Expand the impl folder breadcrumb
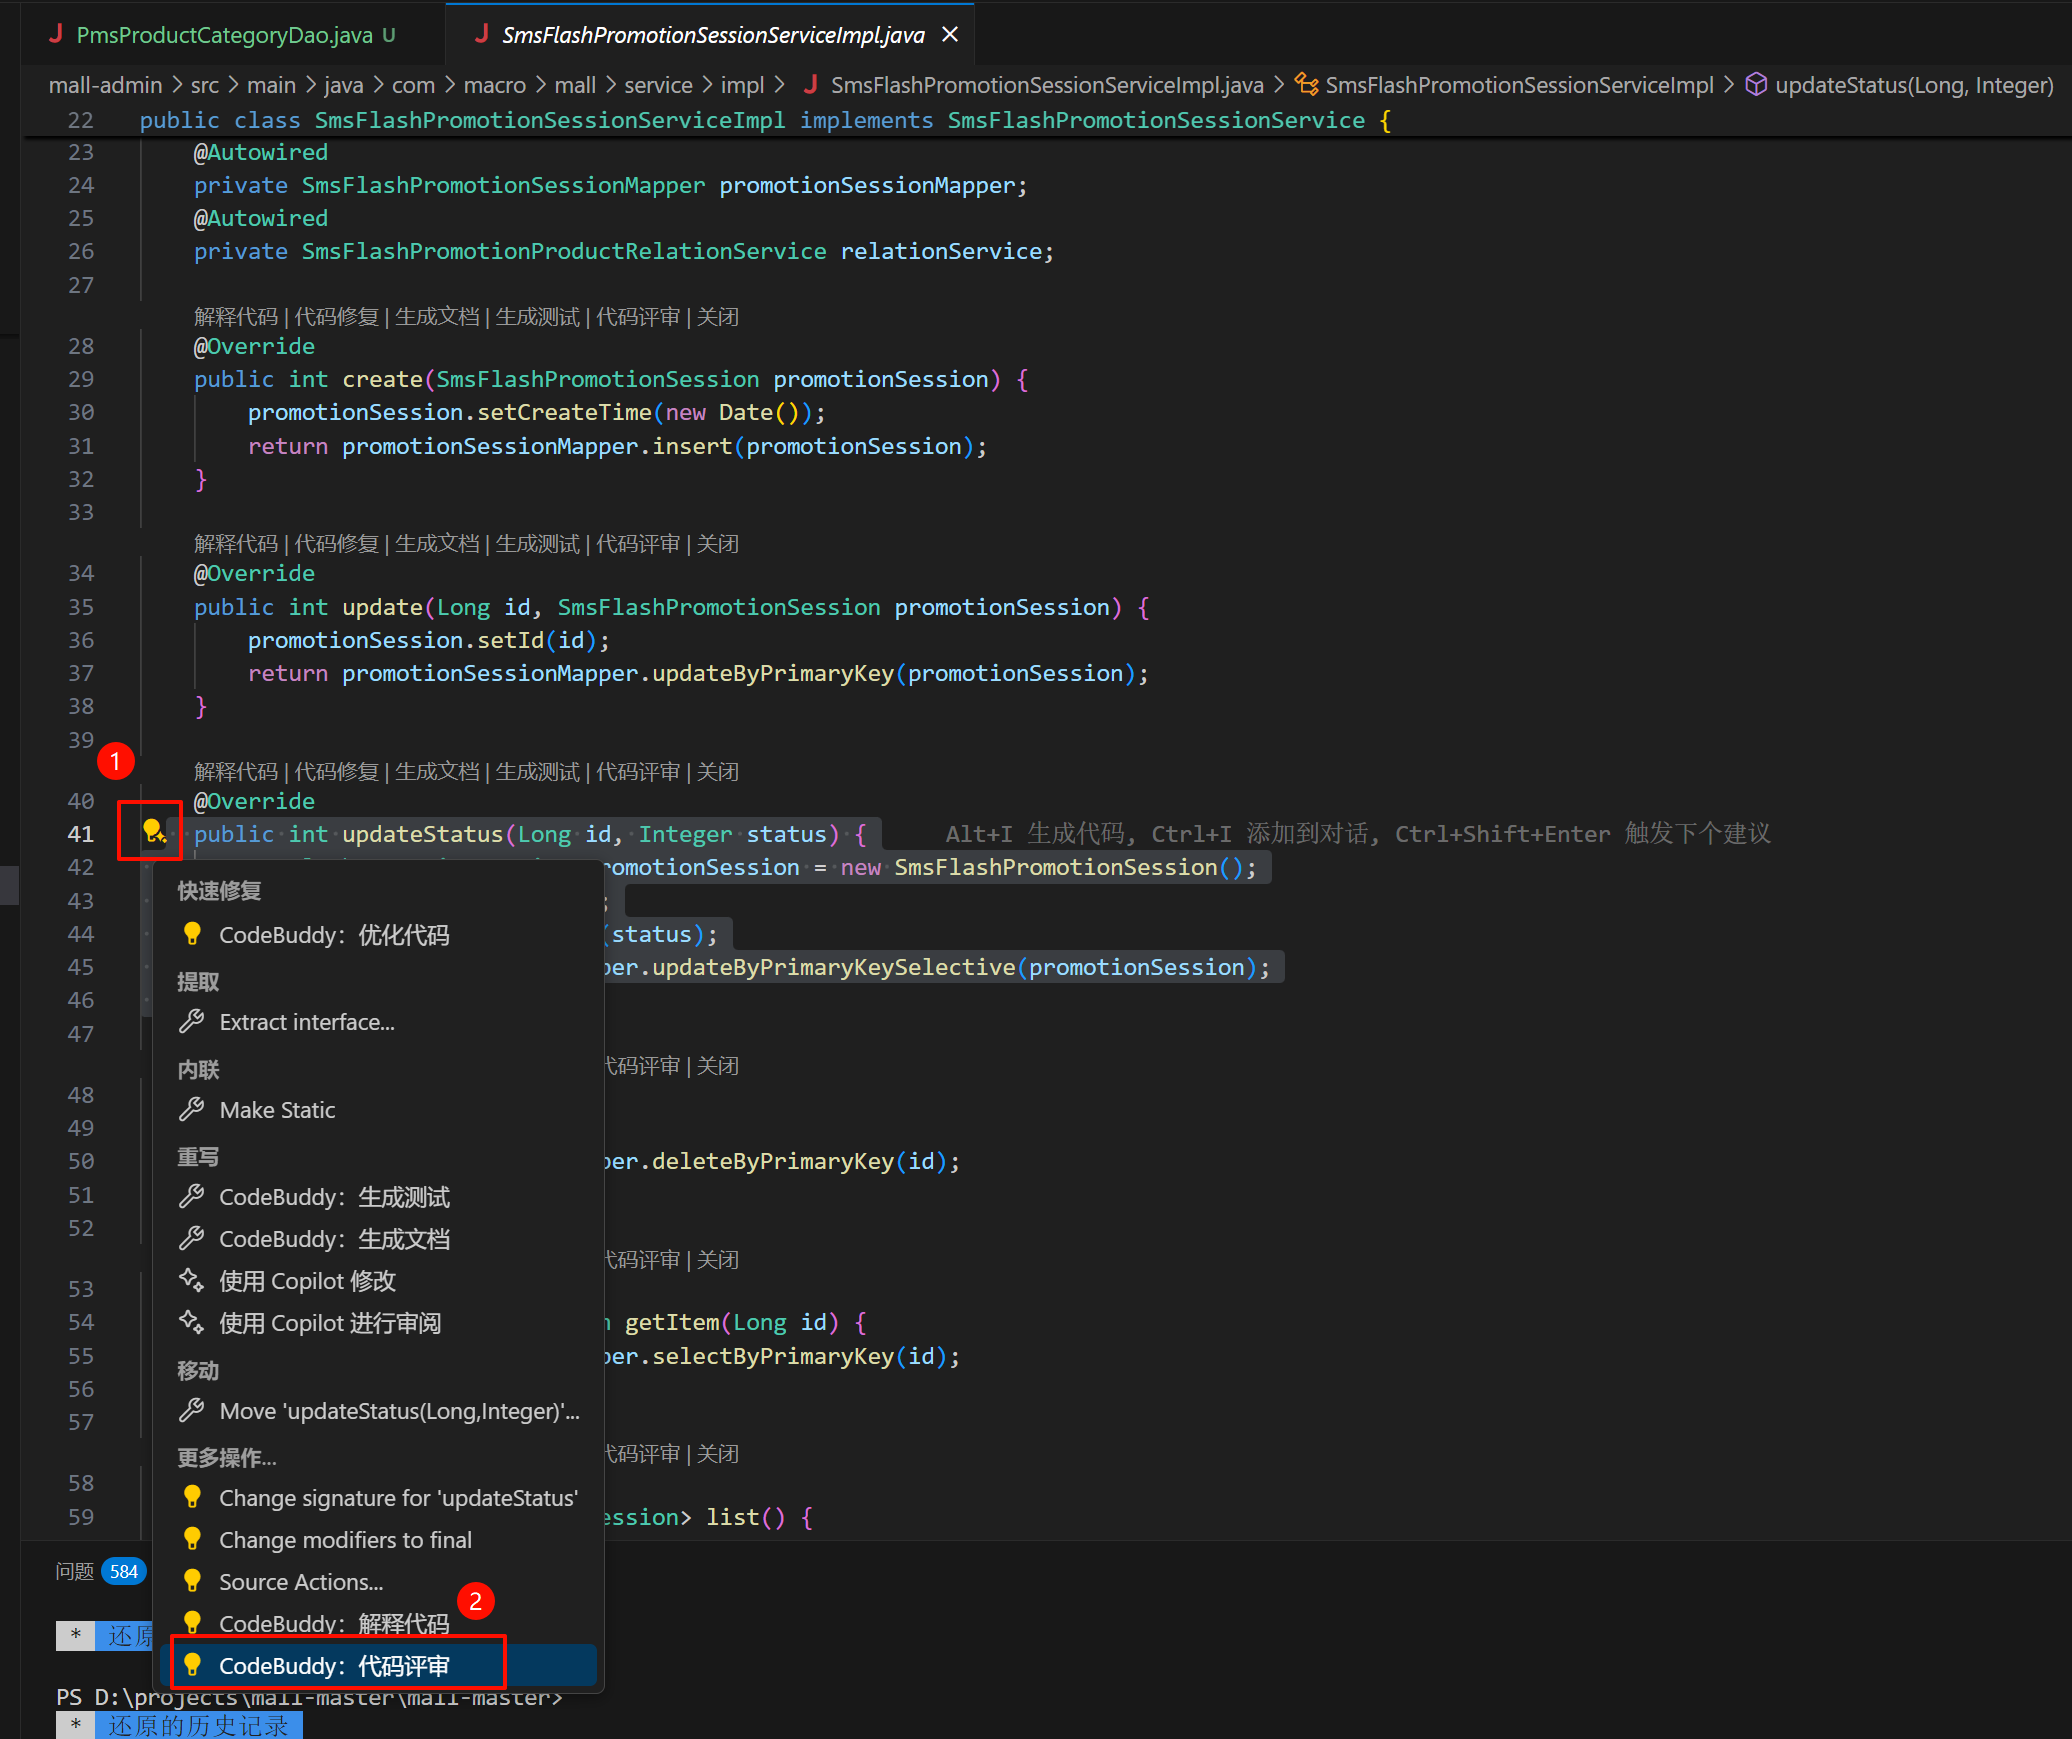The width and height of the screenshot is (2072, 1739). pos(742,85)
